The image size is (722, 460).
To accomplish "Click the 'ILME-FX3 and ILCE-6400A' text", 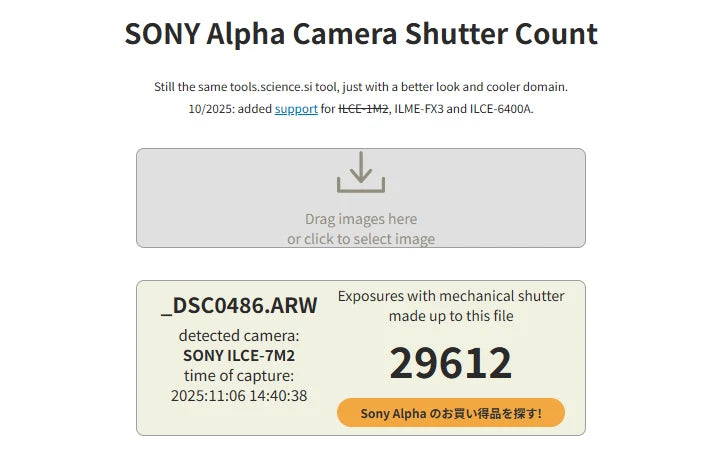I will click(x=464, y=108).
